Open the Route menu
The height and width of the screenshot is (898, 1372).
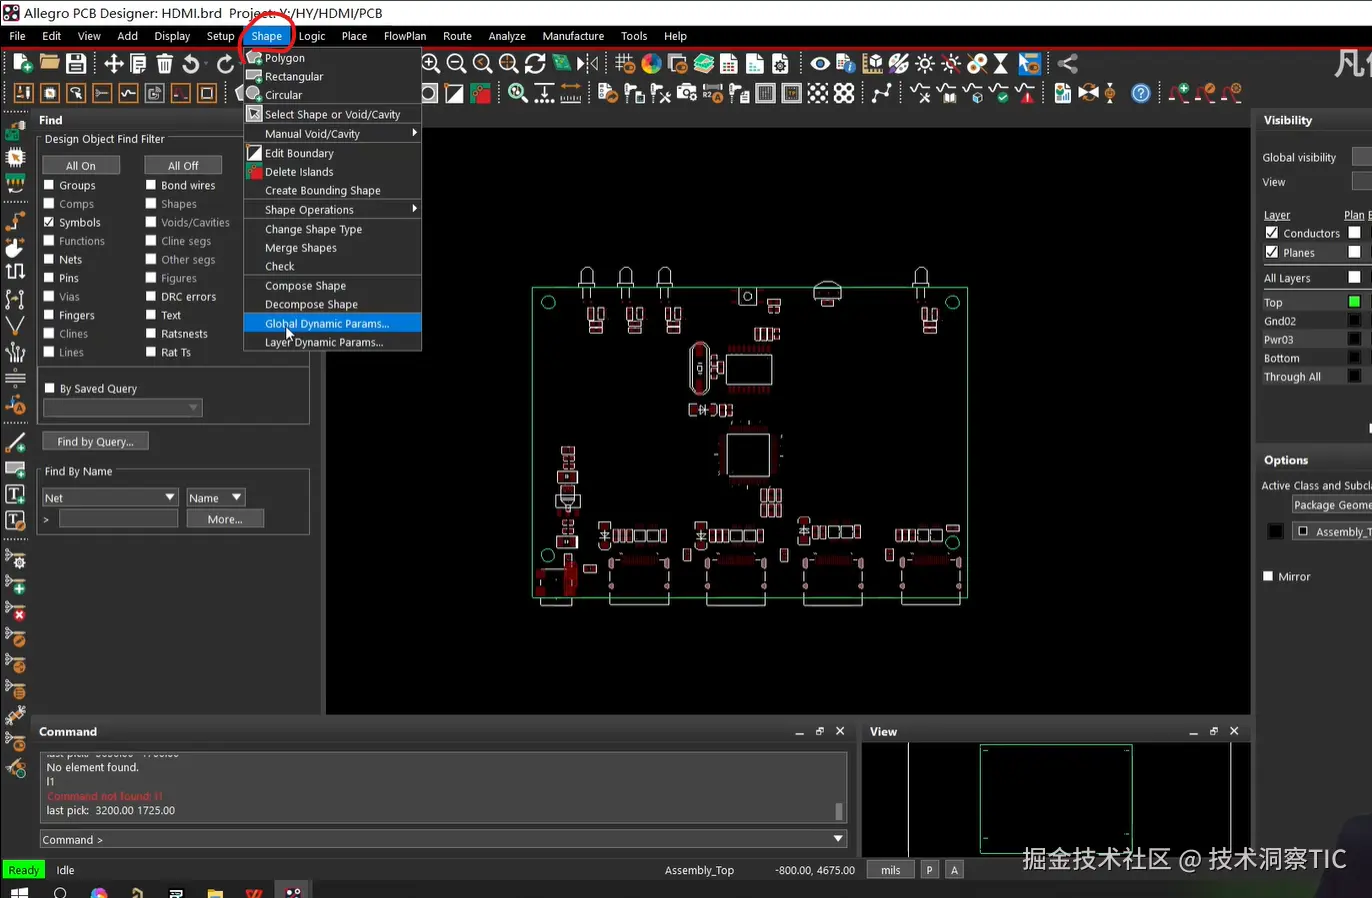point(457,36)
